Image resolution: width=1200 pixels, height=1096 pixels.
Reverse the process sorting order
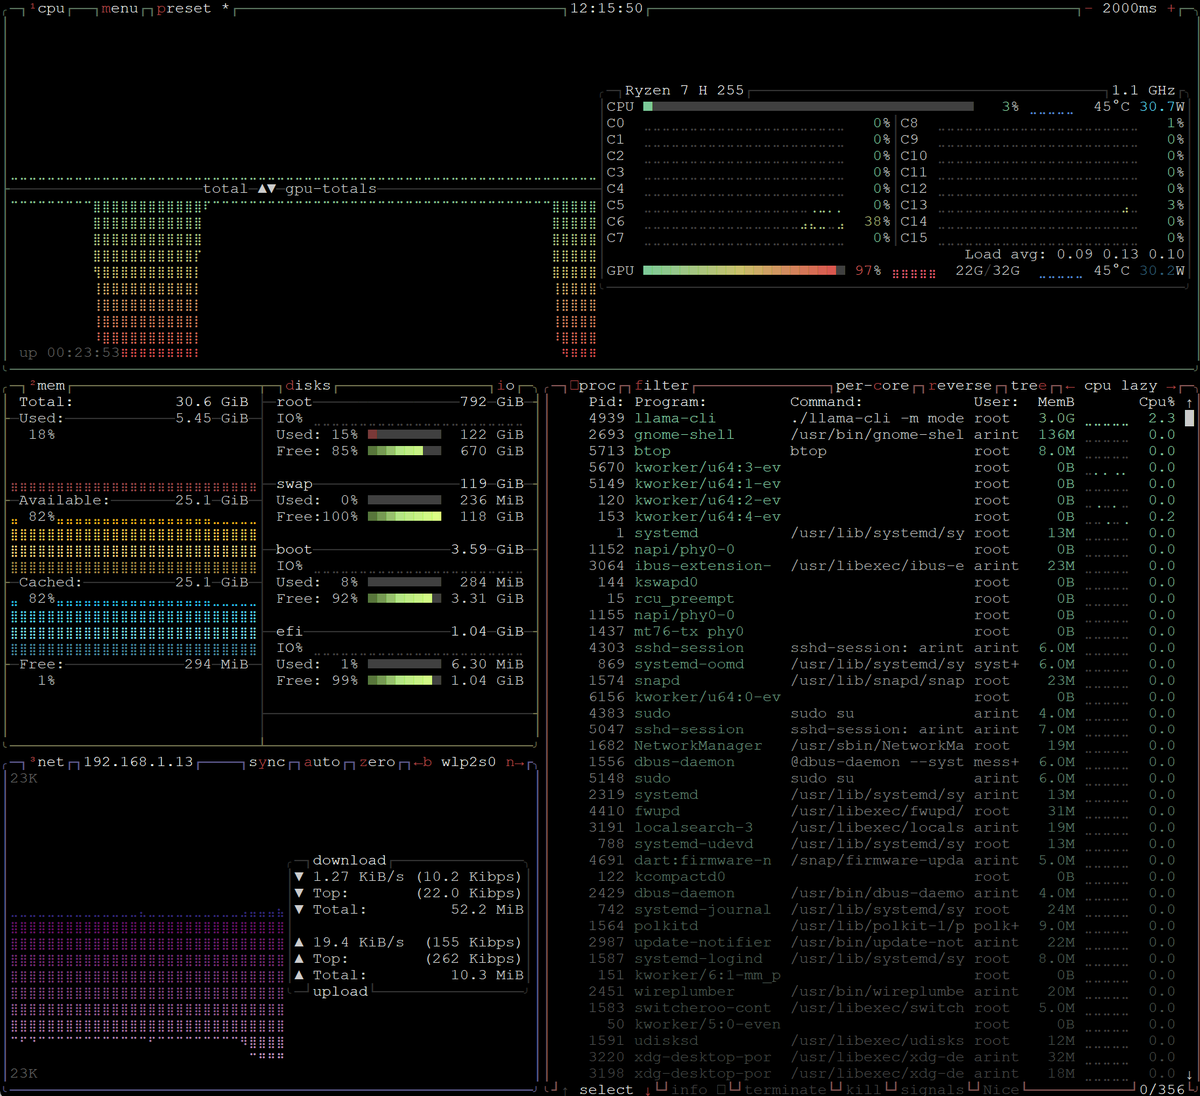pyautogui.click(x=960, y=386)
